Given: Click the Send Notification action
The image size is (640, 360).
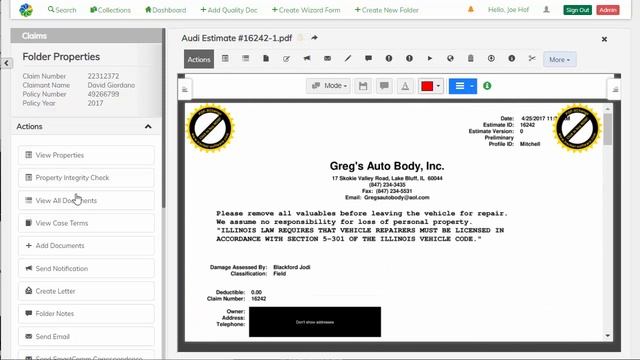Looking at the screenshot, I should click(x=86, y=269).
